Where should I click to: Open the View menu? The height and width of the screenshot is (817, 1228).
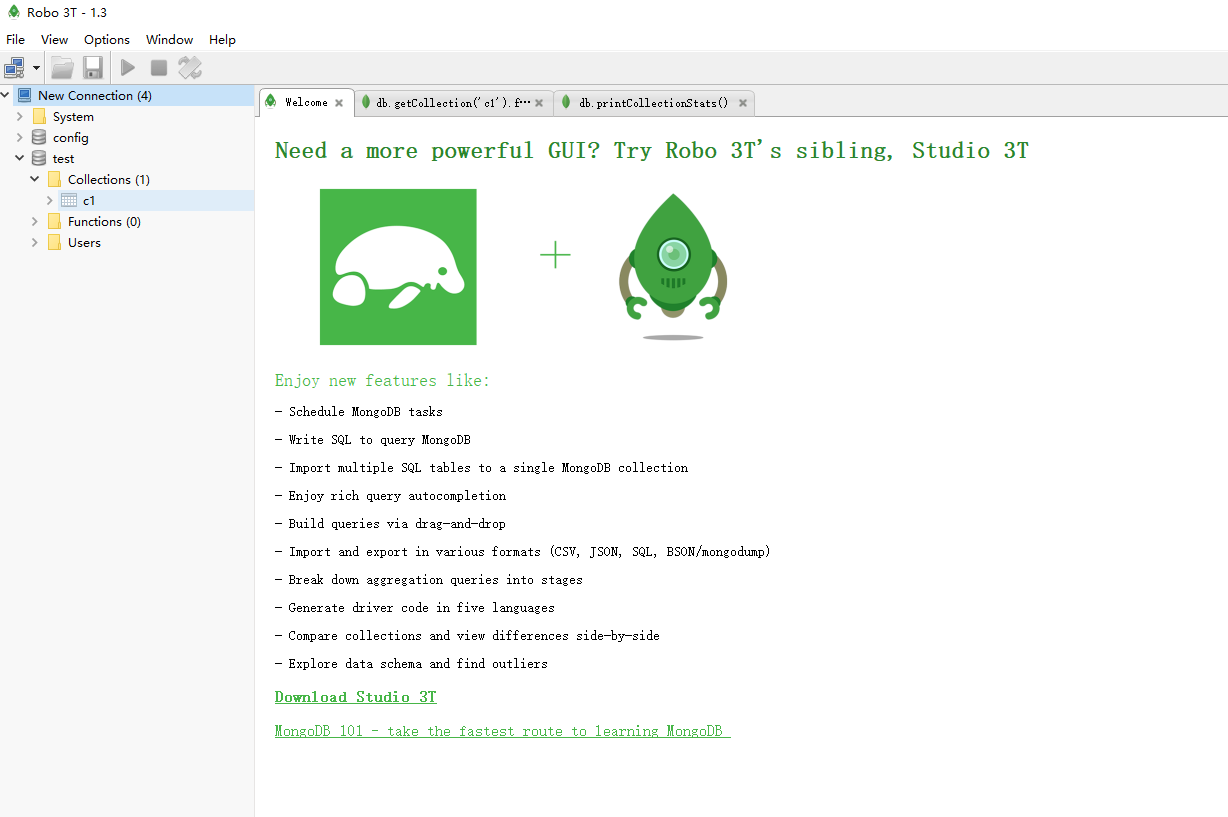[x=54, y=40]
